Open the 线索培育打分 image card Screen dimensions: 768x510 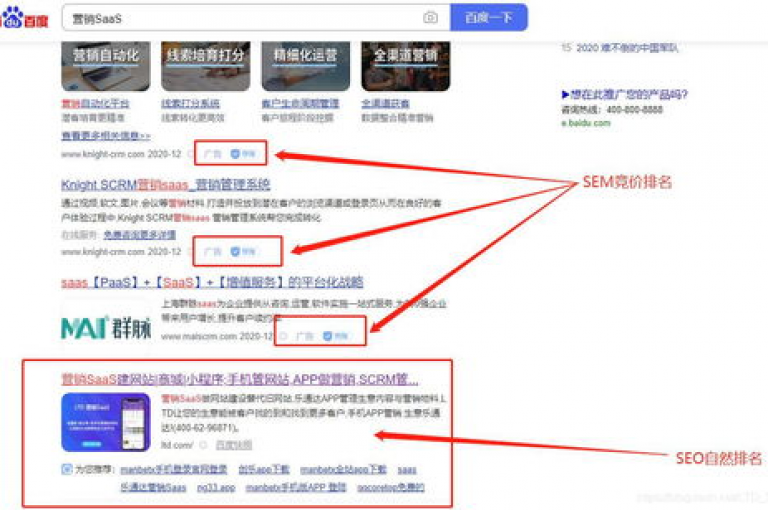[206, 66]
